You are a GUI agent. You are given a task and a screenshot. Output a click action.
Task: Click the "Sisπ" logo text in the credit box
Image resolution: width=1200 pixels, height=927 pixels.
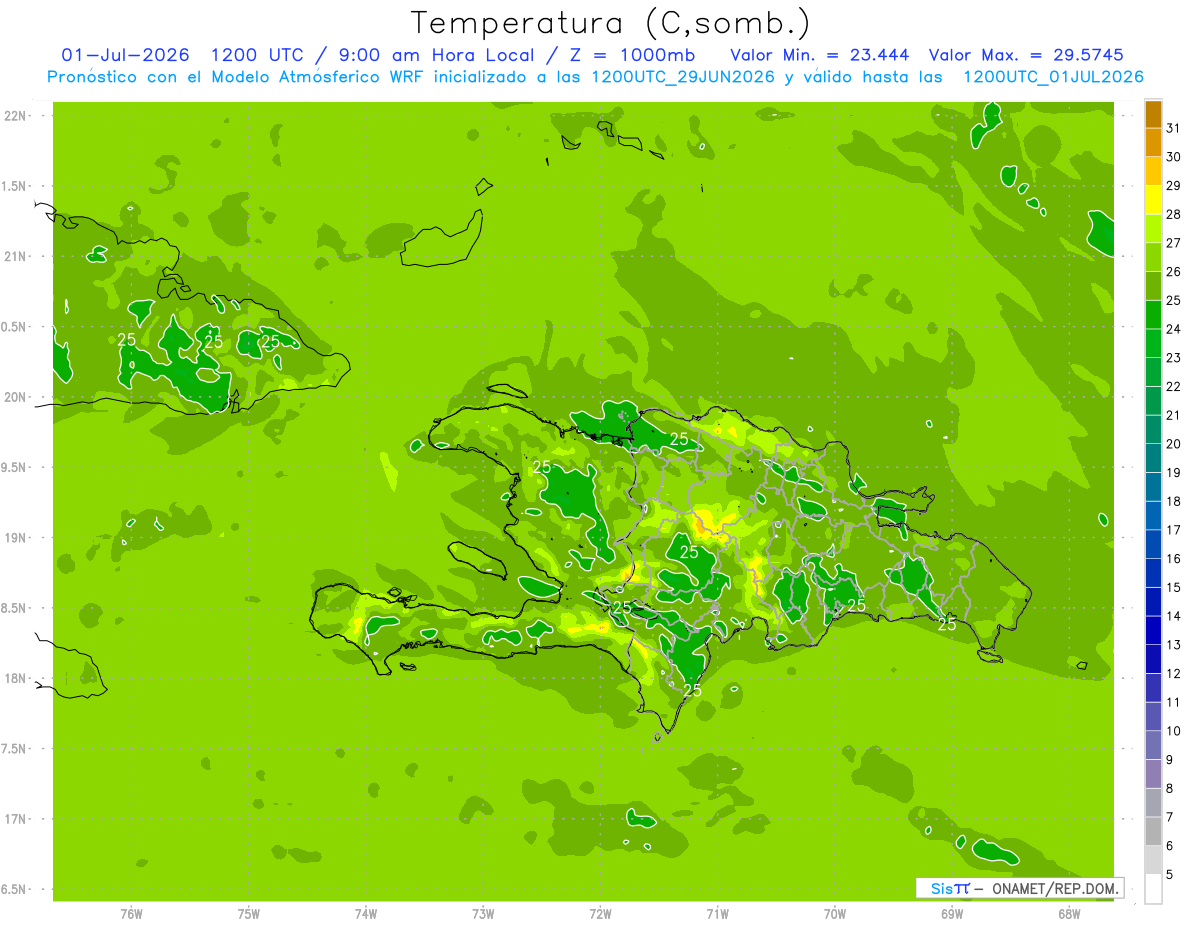pos(950,888)
